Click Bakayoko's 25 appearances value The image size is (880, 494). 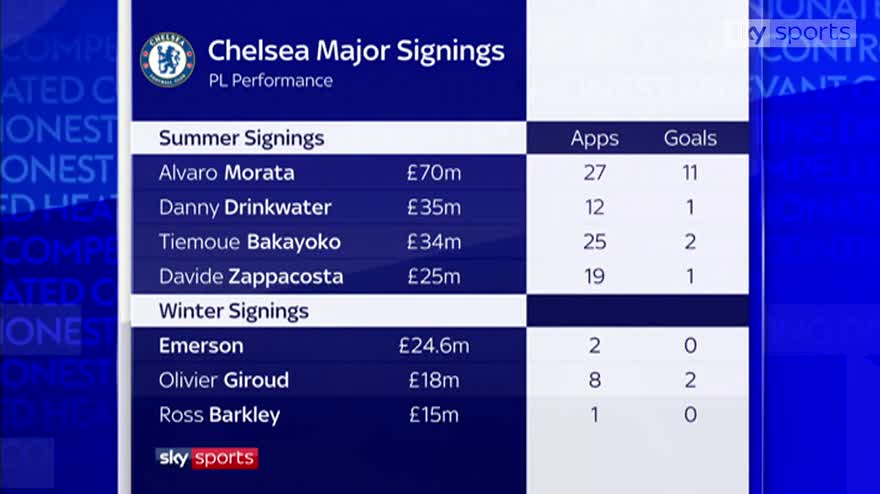click(x=594, y=242)
